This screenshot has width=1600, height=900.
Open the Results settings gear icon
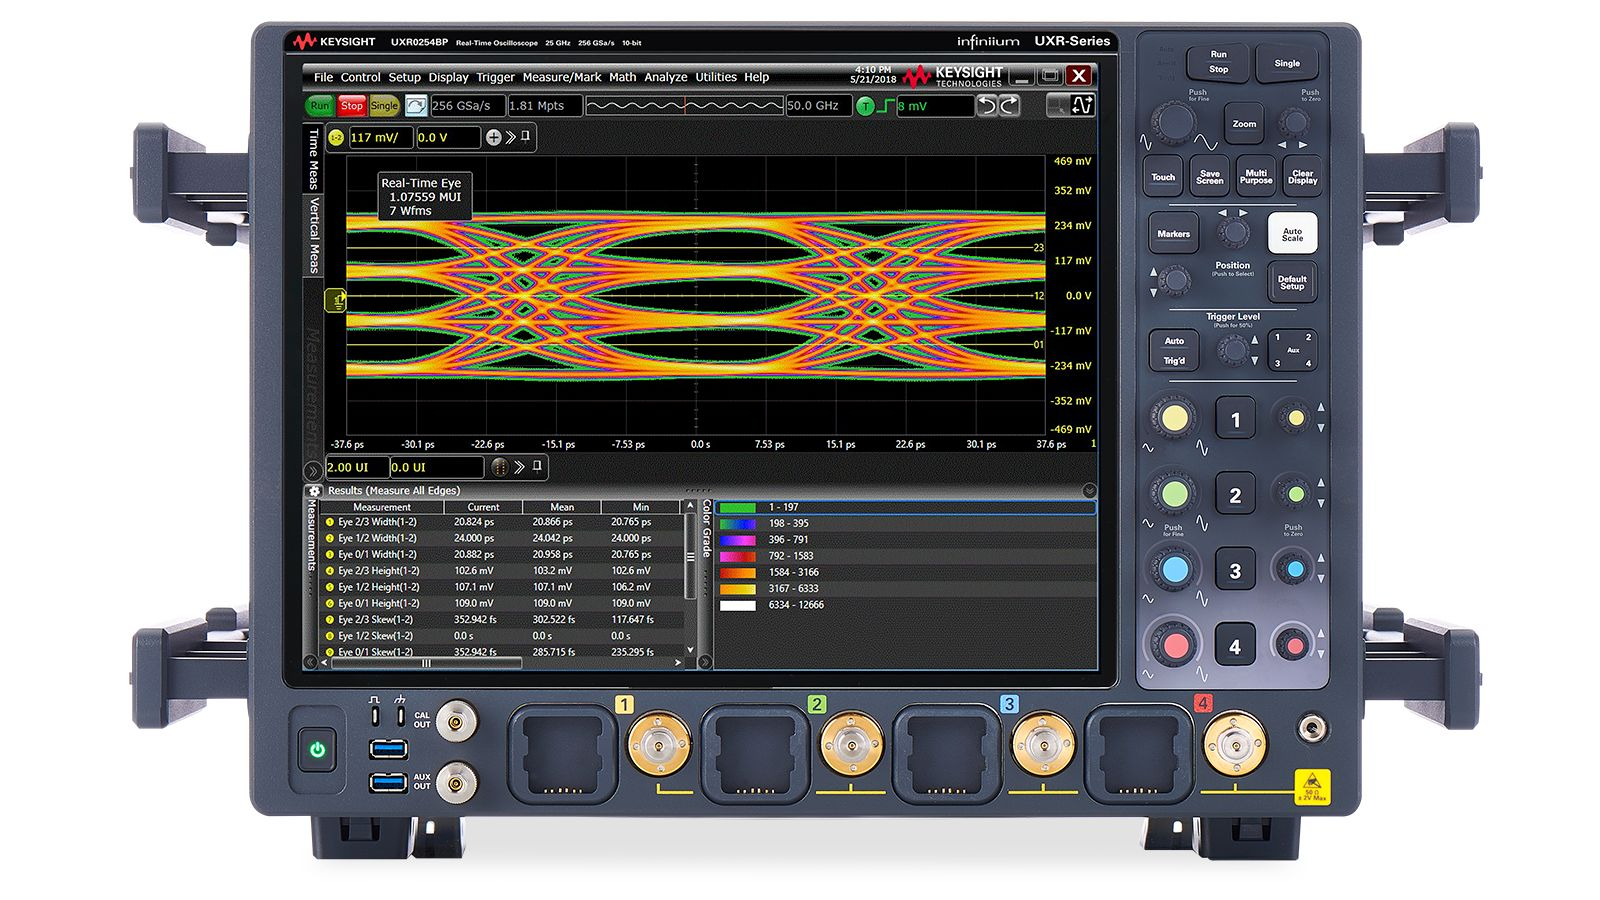[x=315, y=491]
